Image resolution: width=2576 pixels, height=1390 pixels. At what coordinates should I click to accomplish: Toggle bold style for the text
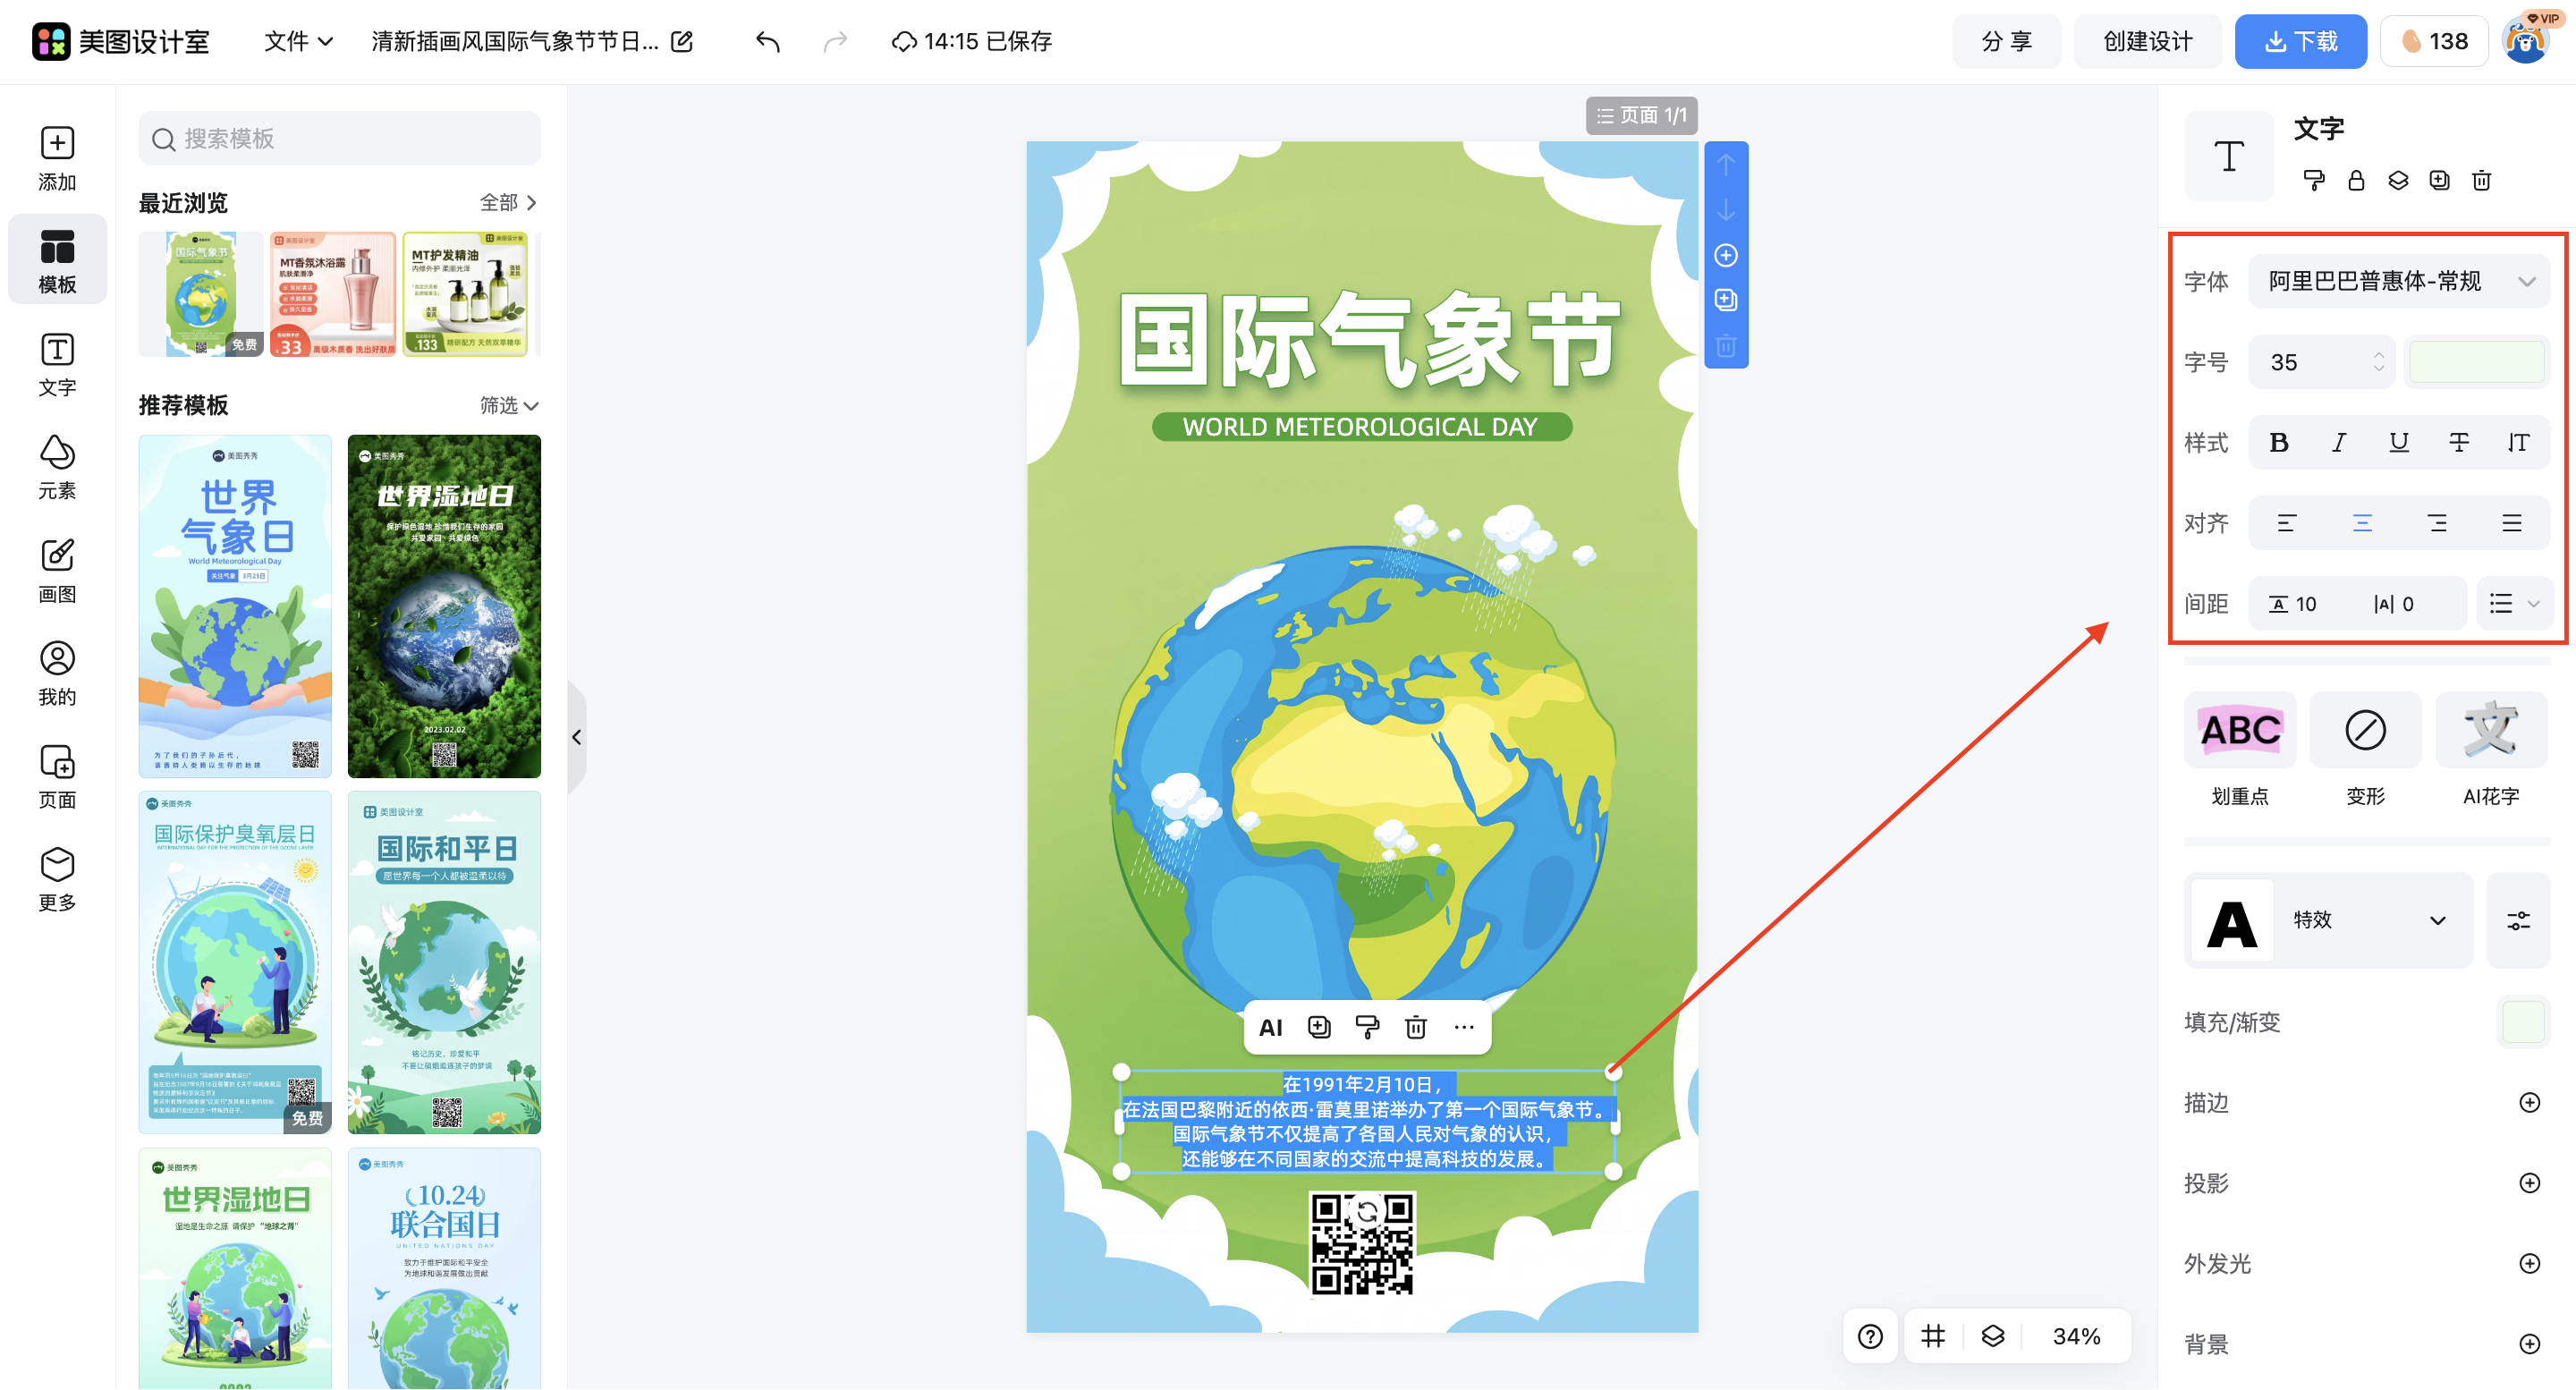click(x=2280, y=442)
